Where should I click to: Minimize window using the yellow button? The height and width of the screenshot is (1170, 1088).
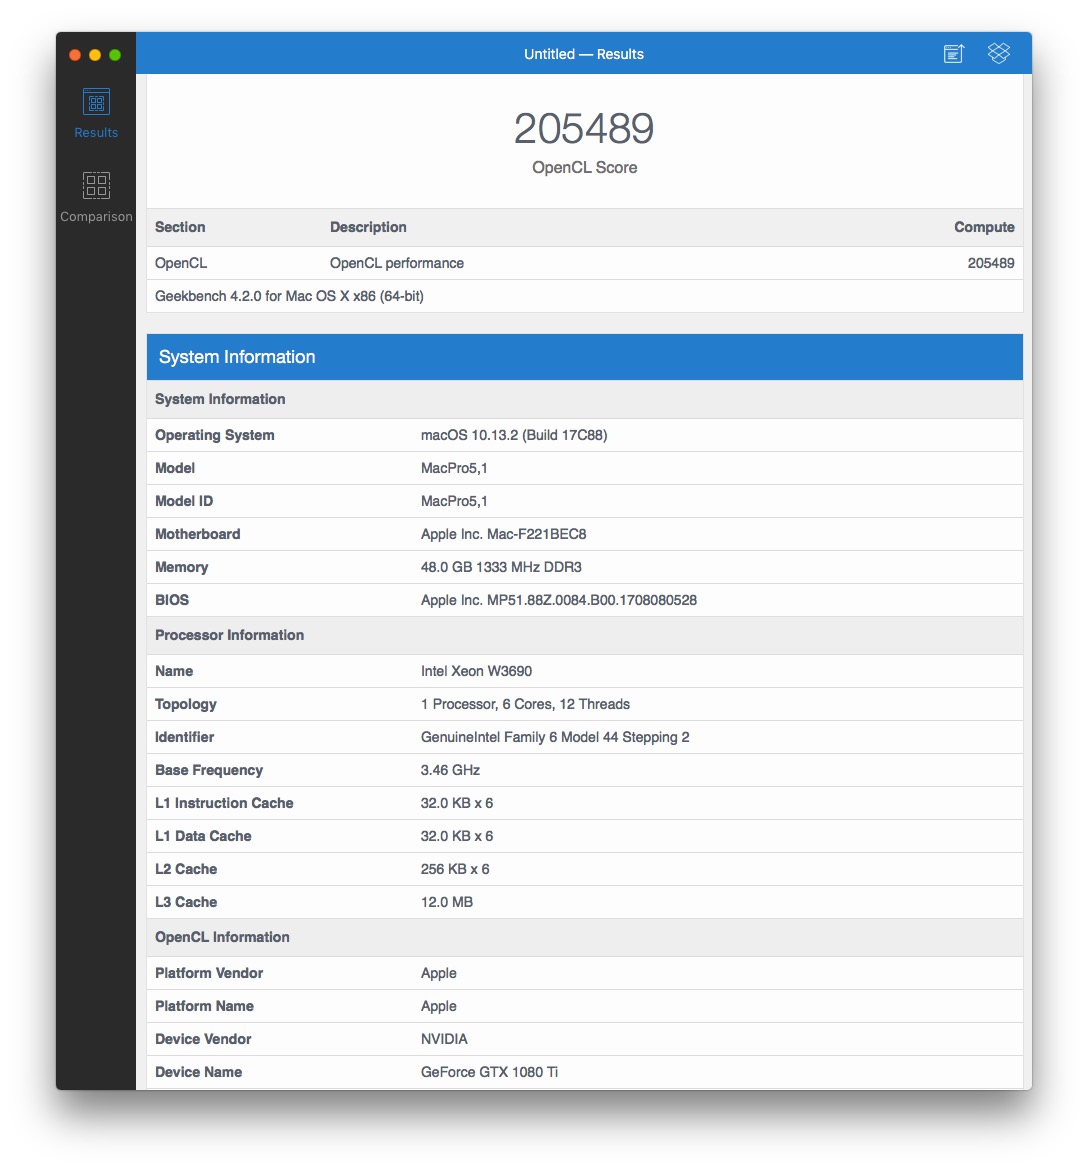(95, 54)
